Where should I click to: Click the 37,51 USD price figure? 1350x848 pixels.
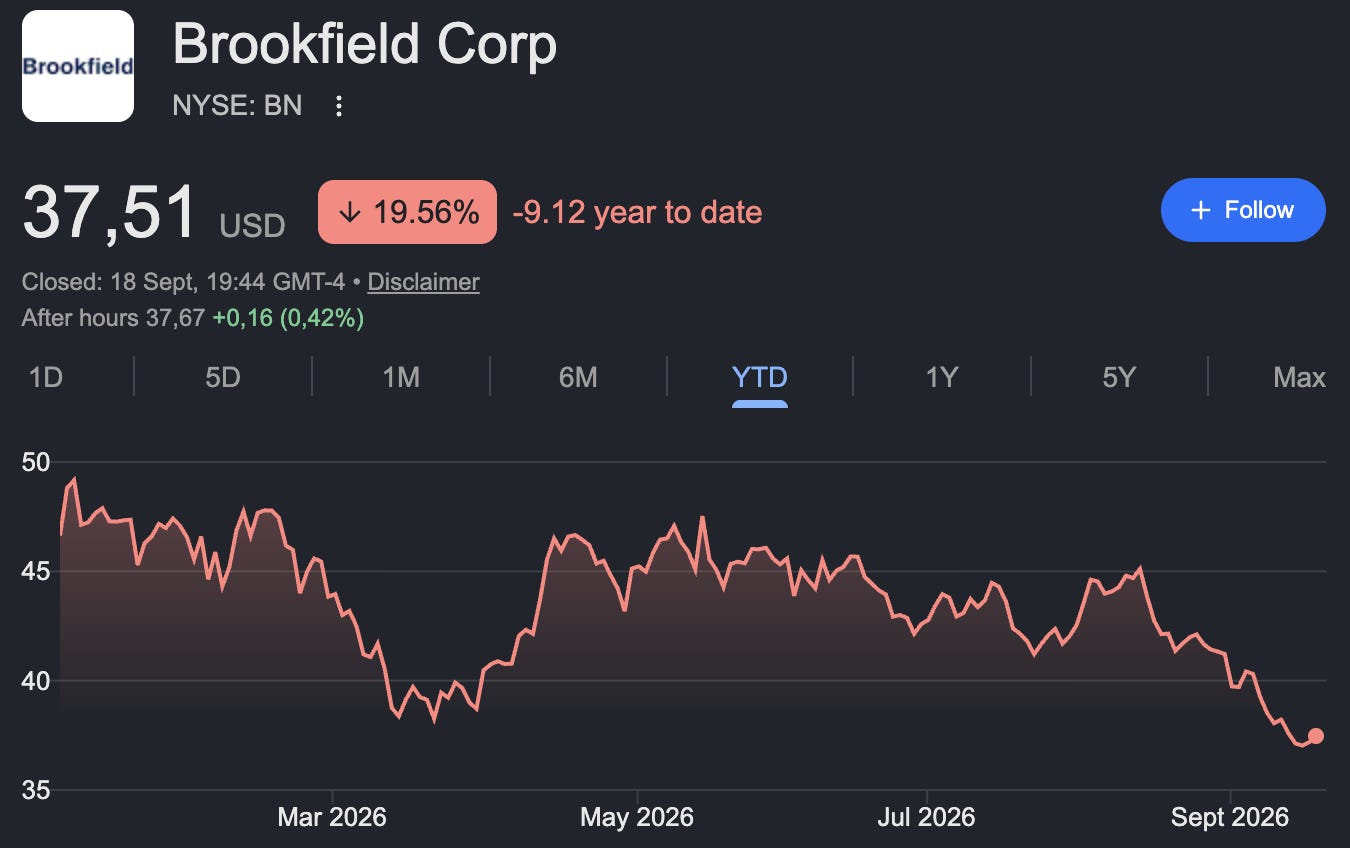coord(154,213)
